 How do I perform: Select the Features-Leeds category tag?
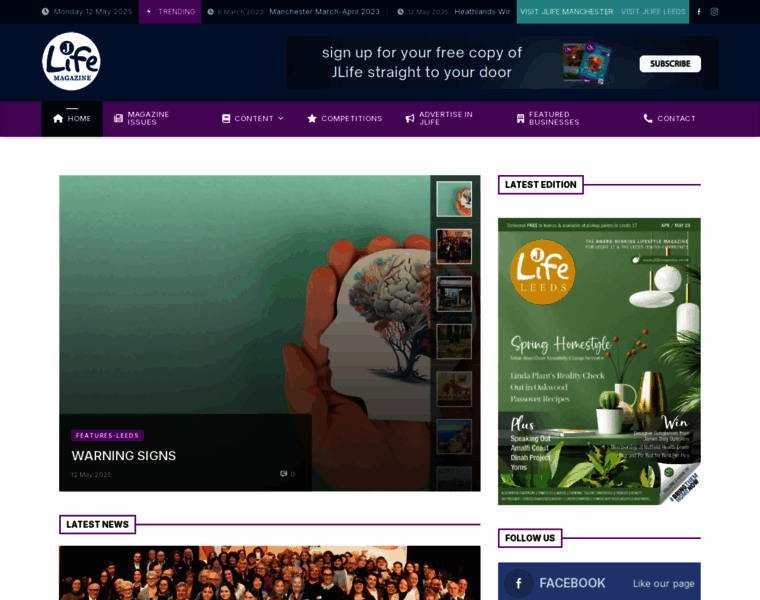(x=107, y=436)
